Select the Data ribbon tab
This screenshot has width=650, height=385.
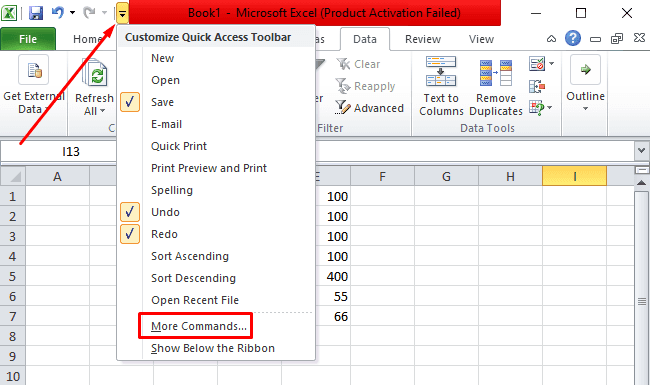coord(365,39)
